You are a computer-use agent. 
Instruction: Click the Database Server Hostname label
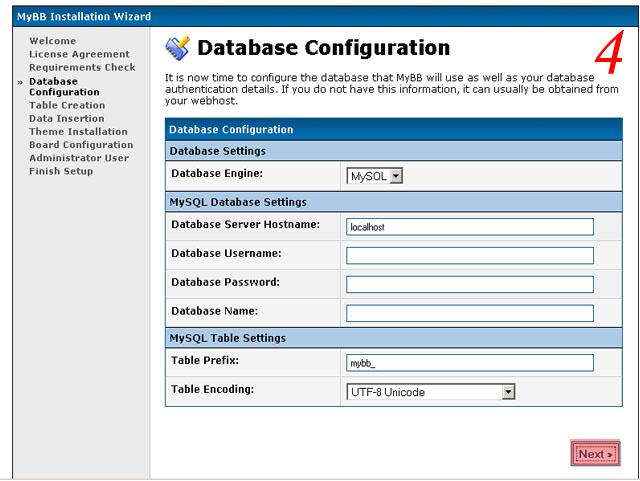point(245,224)
